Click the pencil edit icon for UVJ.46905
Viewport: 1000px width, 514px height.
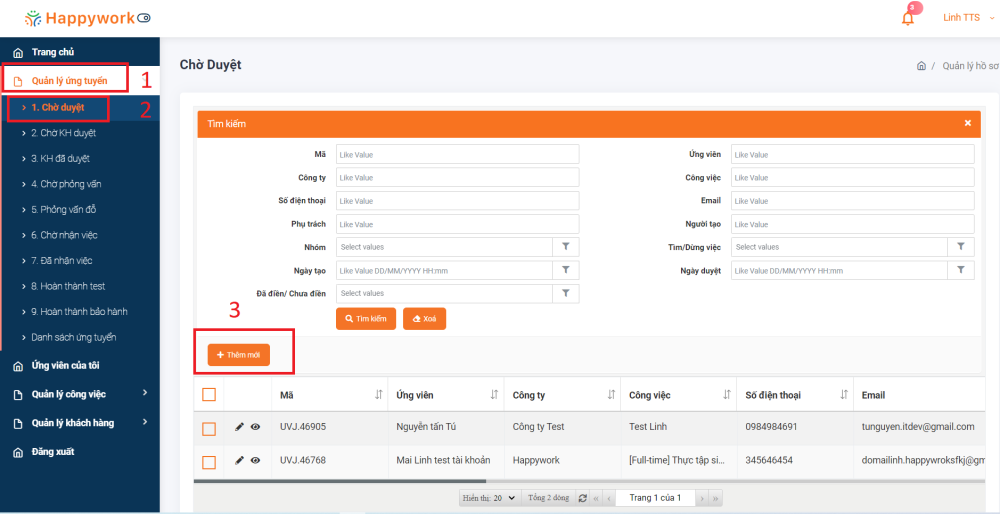239,427
